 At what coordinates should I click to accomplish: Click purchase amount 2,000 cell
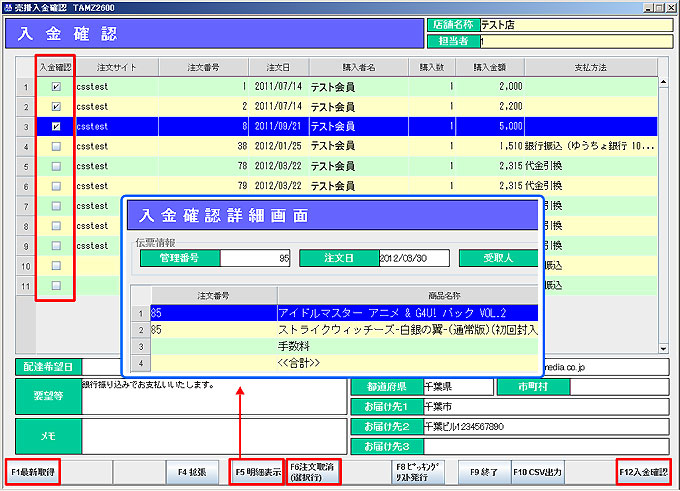click(x=490, y=87)
